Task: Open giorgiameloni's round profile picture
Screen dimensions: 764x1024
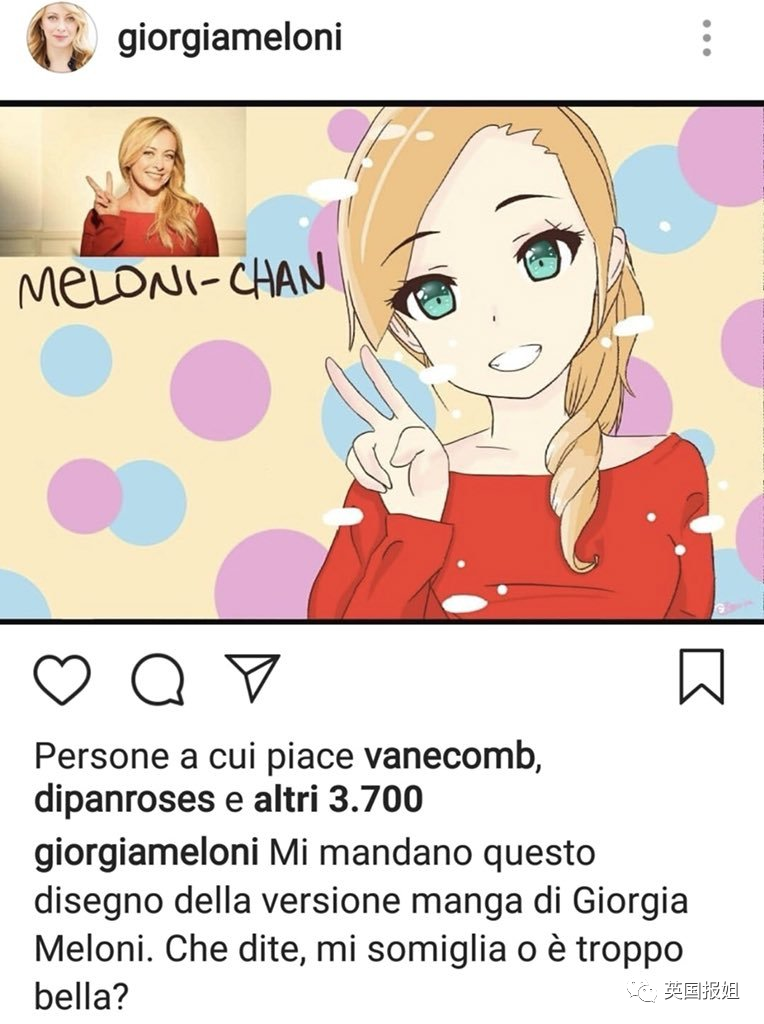Action: [x=61, y=37]
